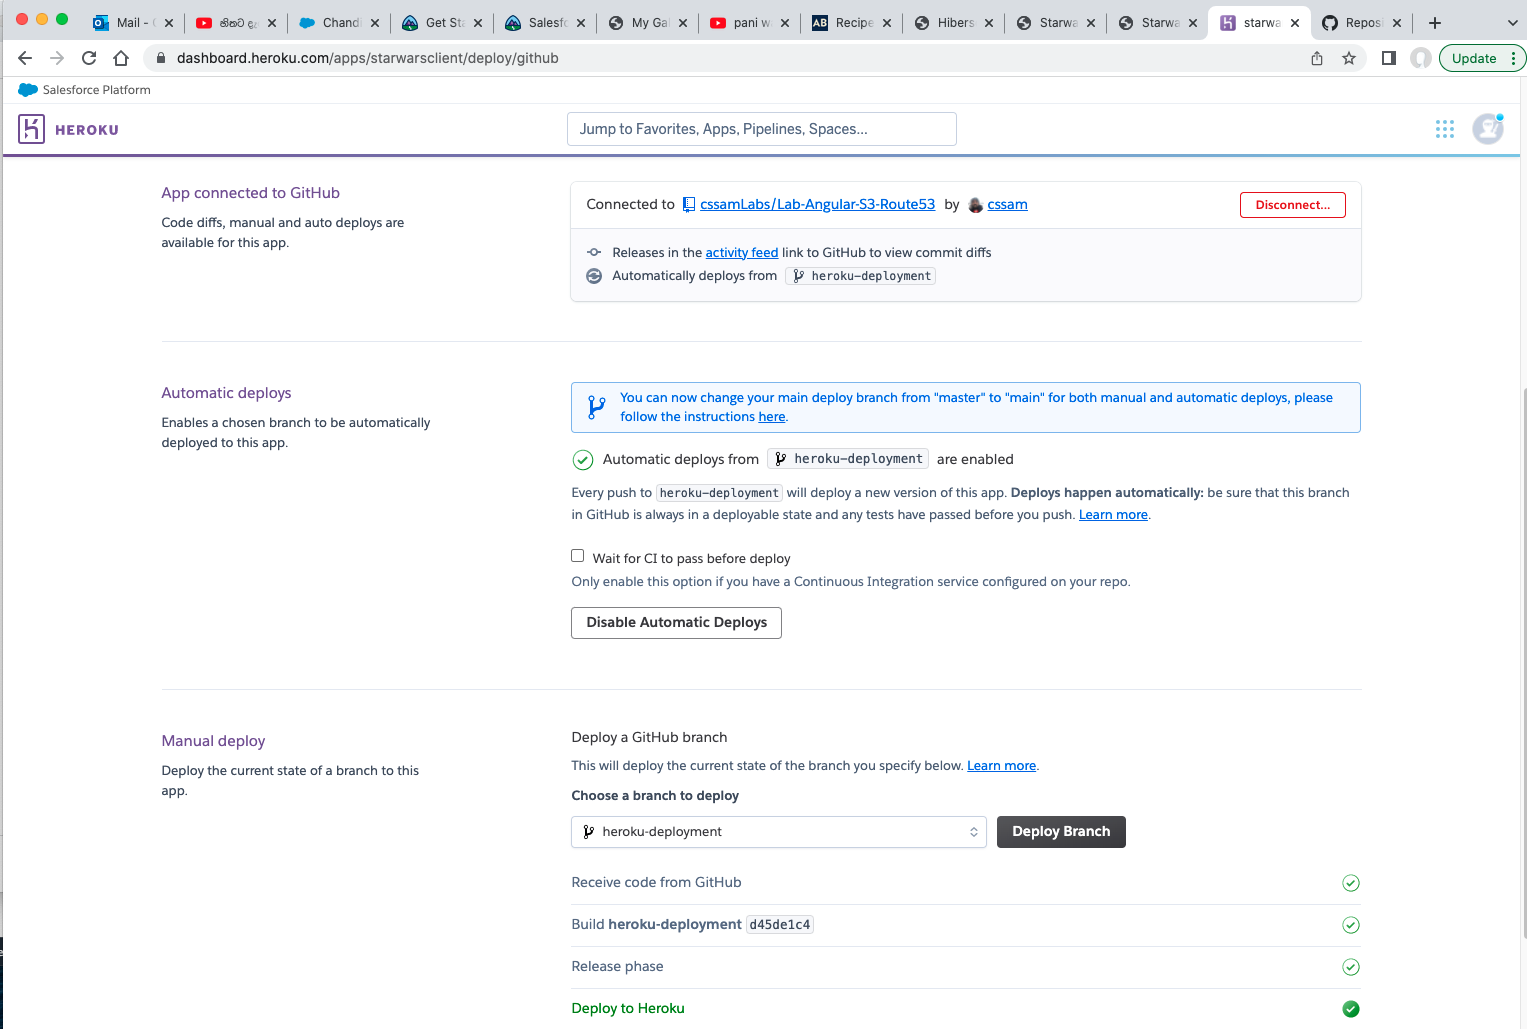Toggle the browser side panel icon
Viewport: 1527px width, 1029px height.
(x=1389, y=58)
